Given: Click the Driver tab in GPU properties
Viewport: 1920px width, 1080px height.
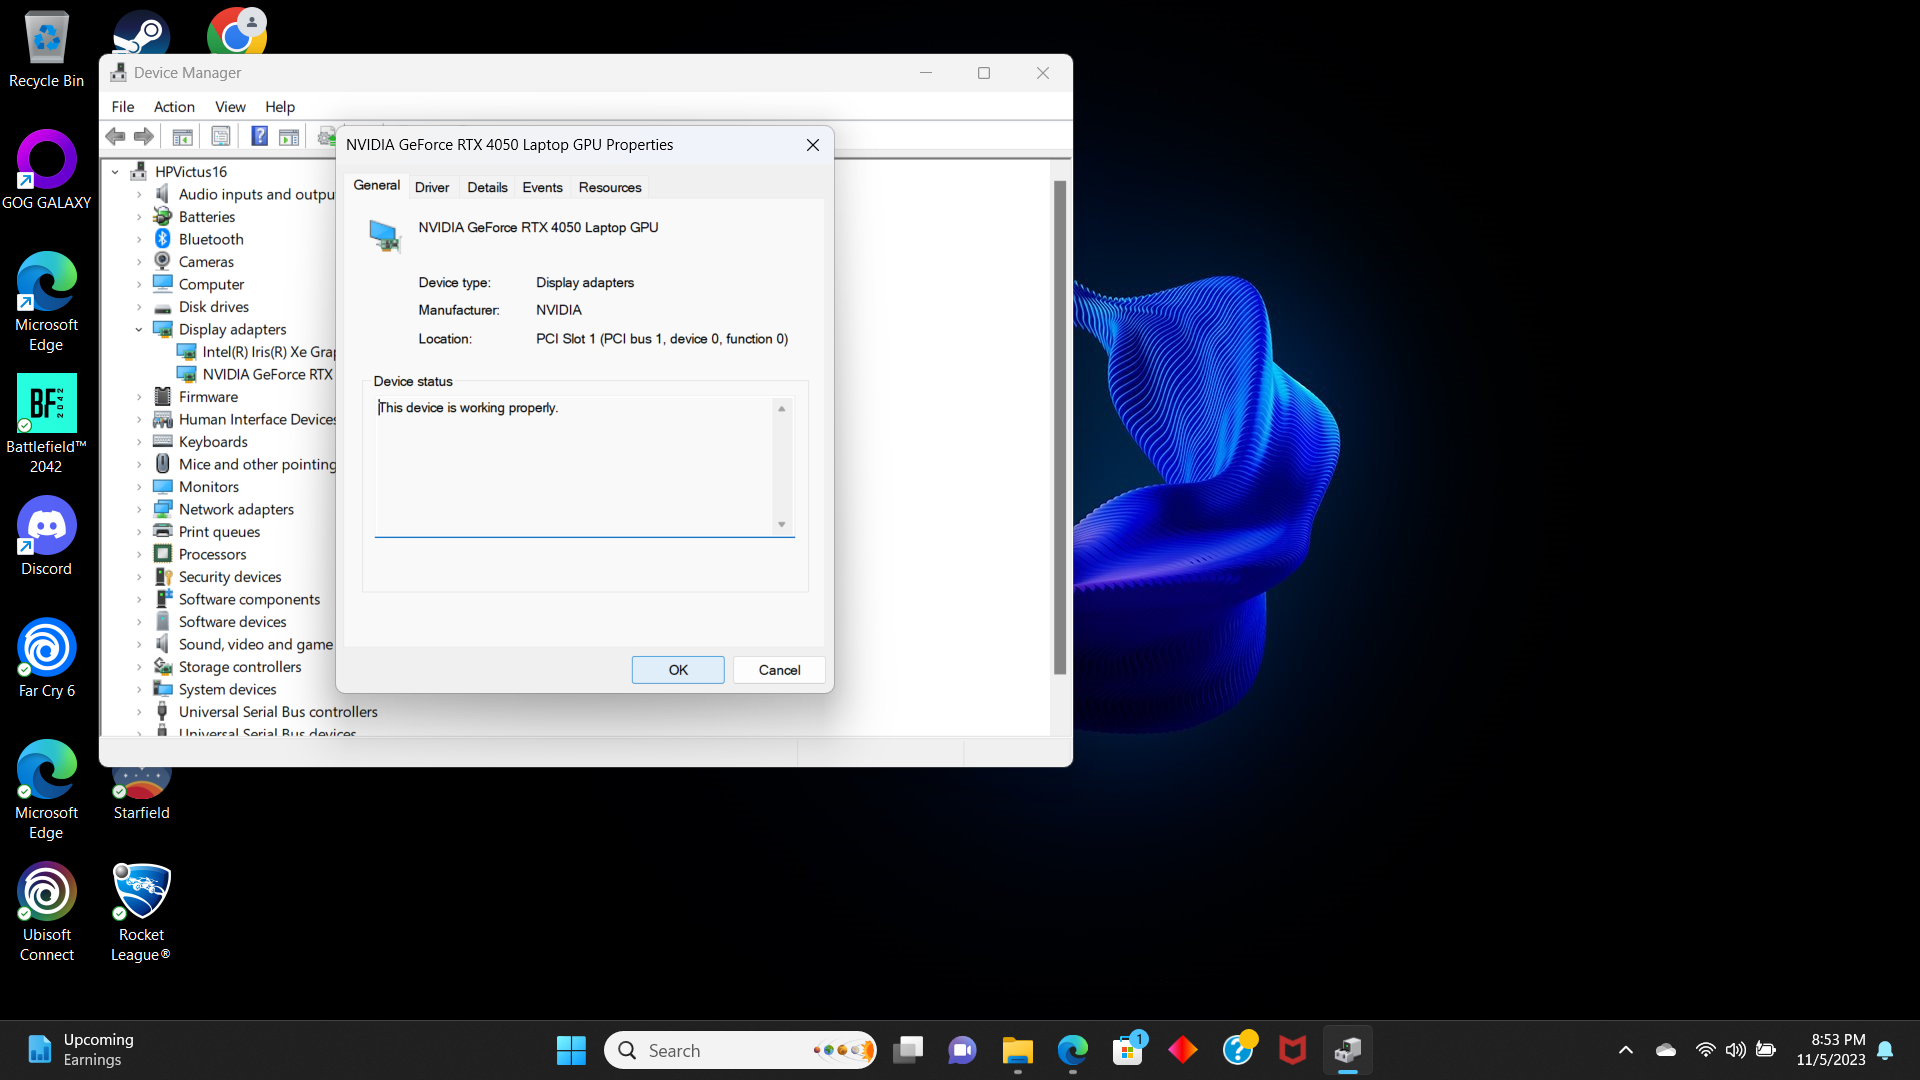Looking at the screenshot, I should (431, 187).
